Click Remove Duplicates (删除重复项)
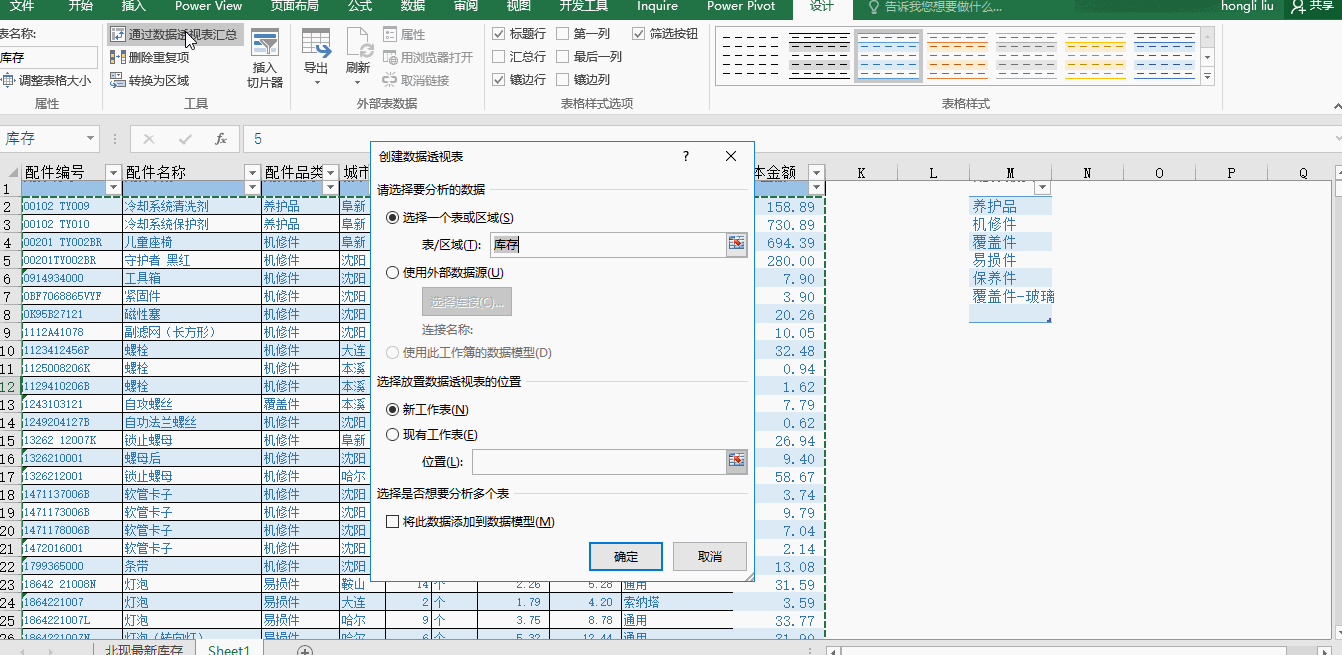This screenshot has width=1342, height=655. pyautogui.click(x=150, y=58)
